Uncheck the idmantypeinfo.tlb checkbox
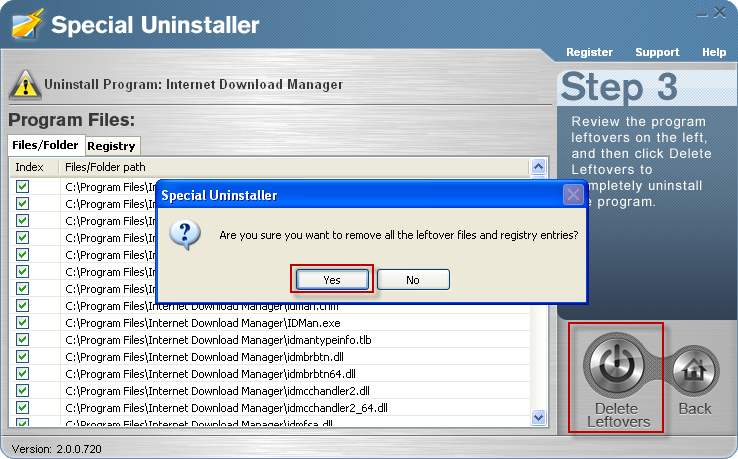 [22, 339]
